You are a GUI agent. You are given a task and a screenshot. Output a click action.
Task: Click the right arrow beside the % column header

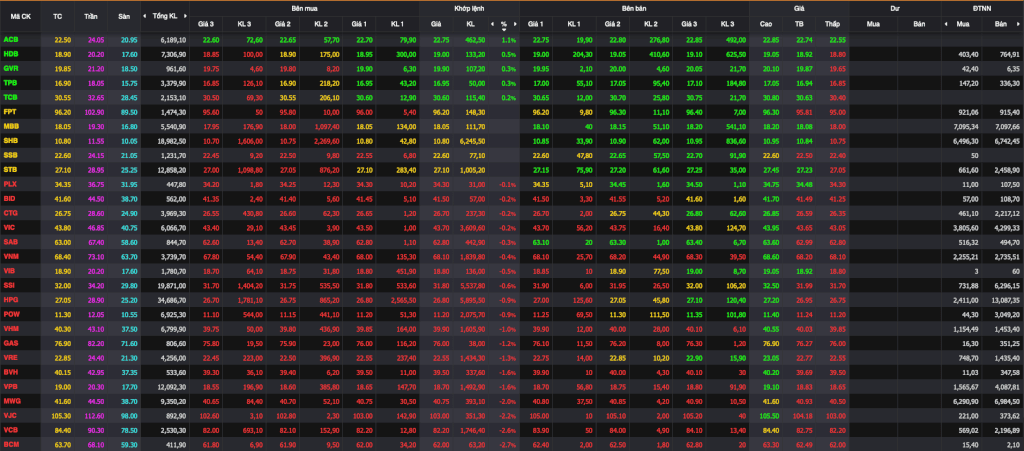(x=515, y=24)
